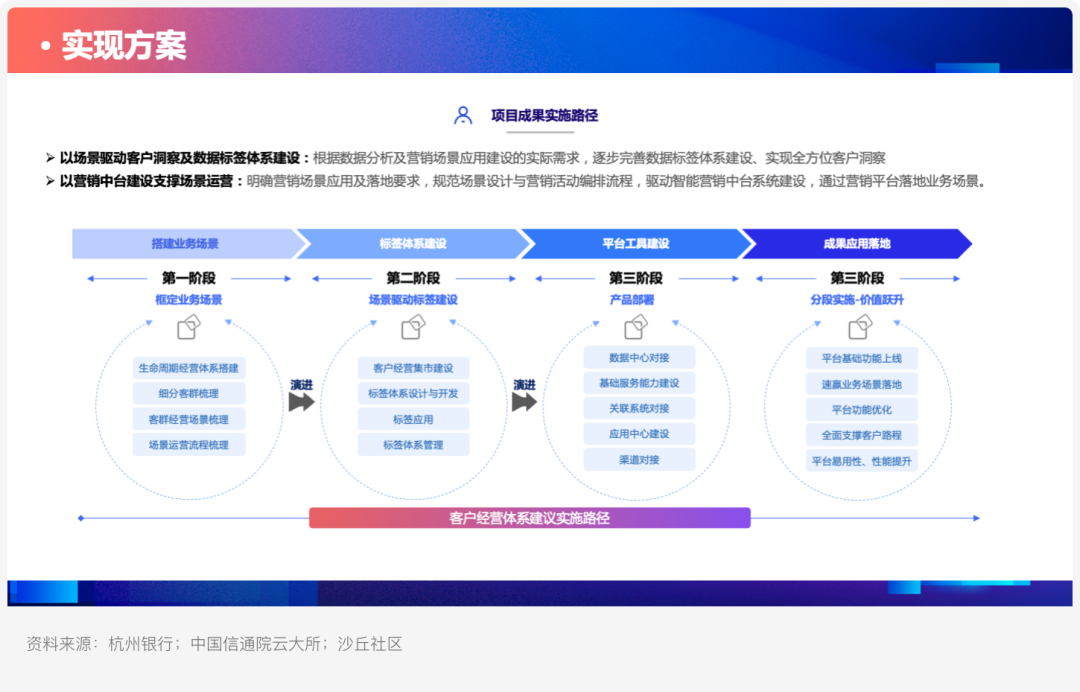Select the 平台工具建设 chevron step
The image size is (1080, 692).
tap(636, 244)
